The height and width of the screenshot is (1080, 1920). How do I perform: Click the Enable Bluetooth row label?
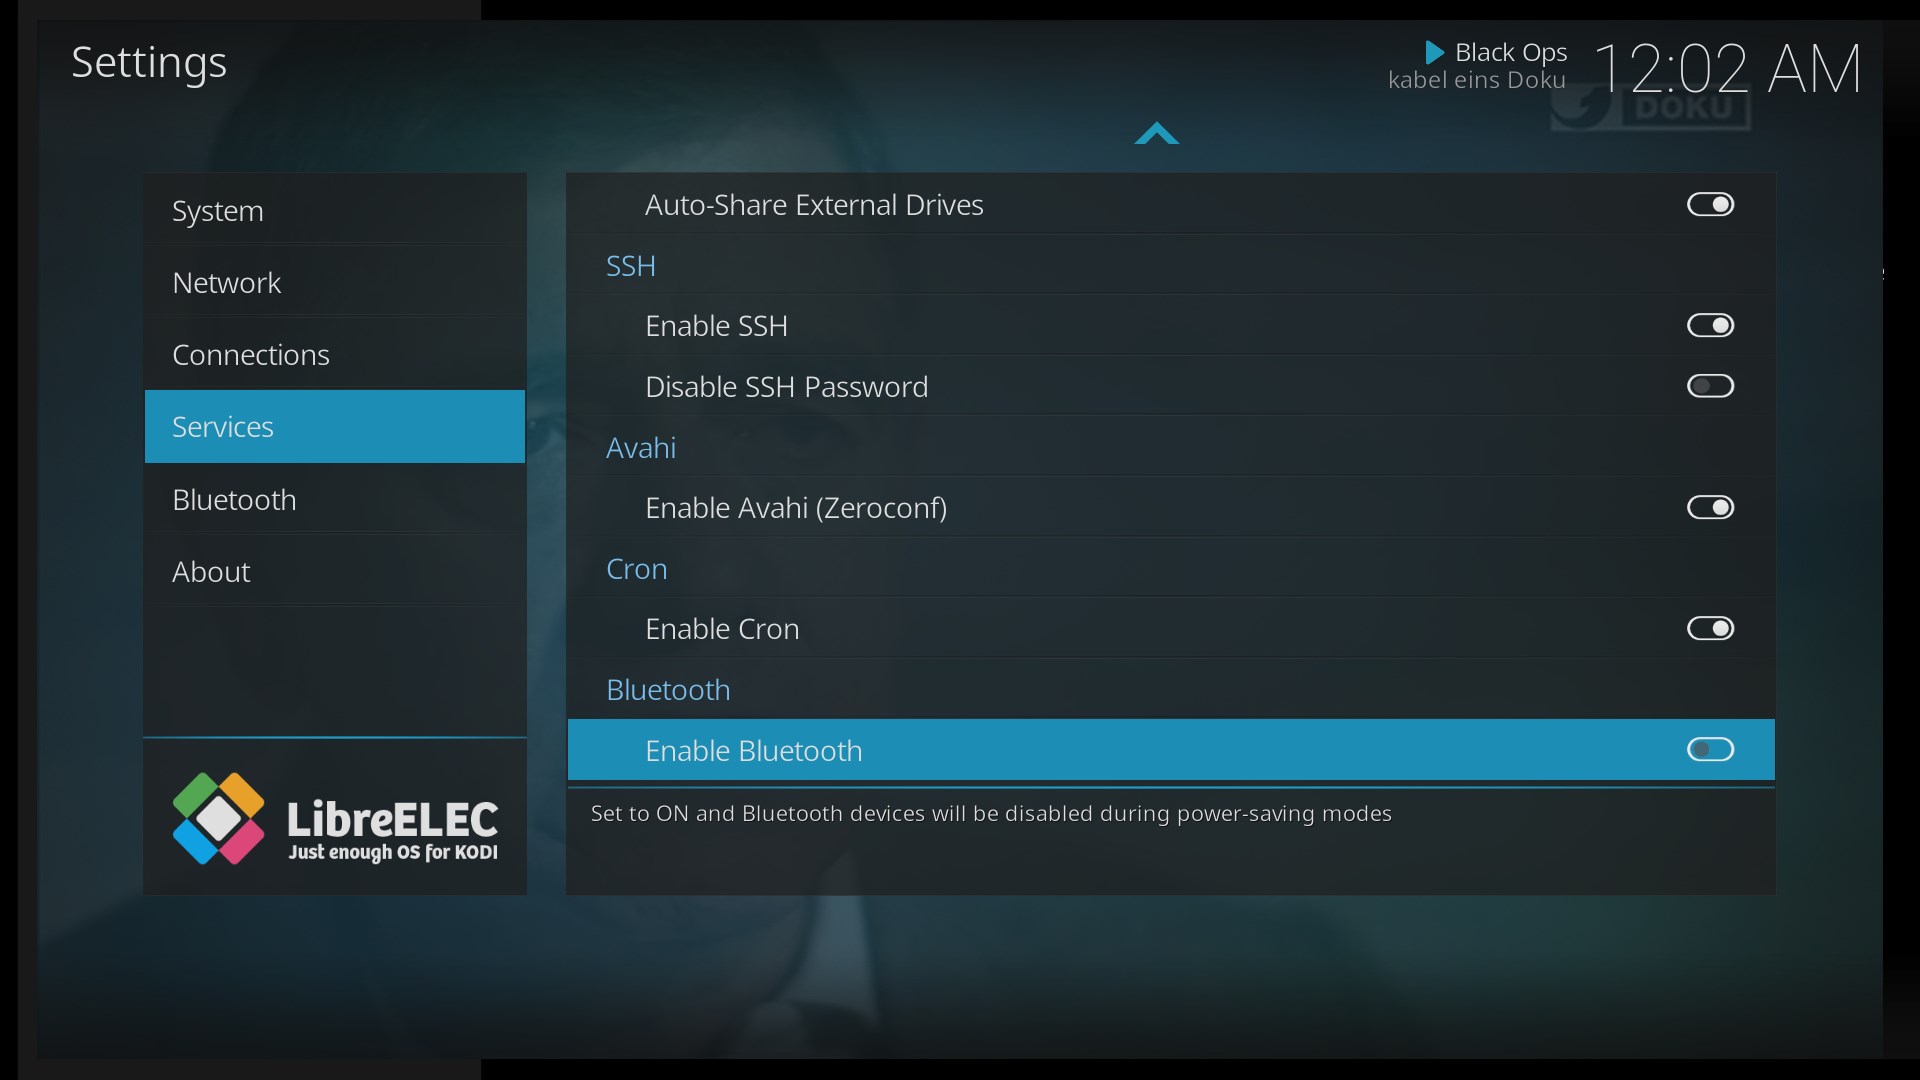[x=753, y=751]
